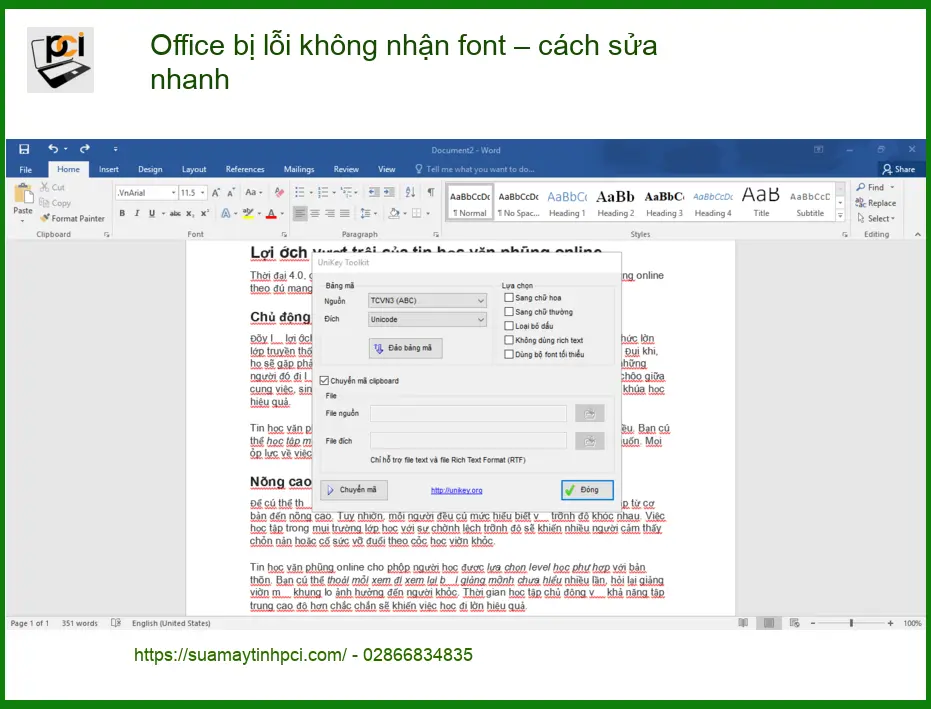Click the zoom in plus button
This screenshot has height=709, width=931.
890,623
